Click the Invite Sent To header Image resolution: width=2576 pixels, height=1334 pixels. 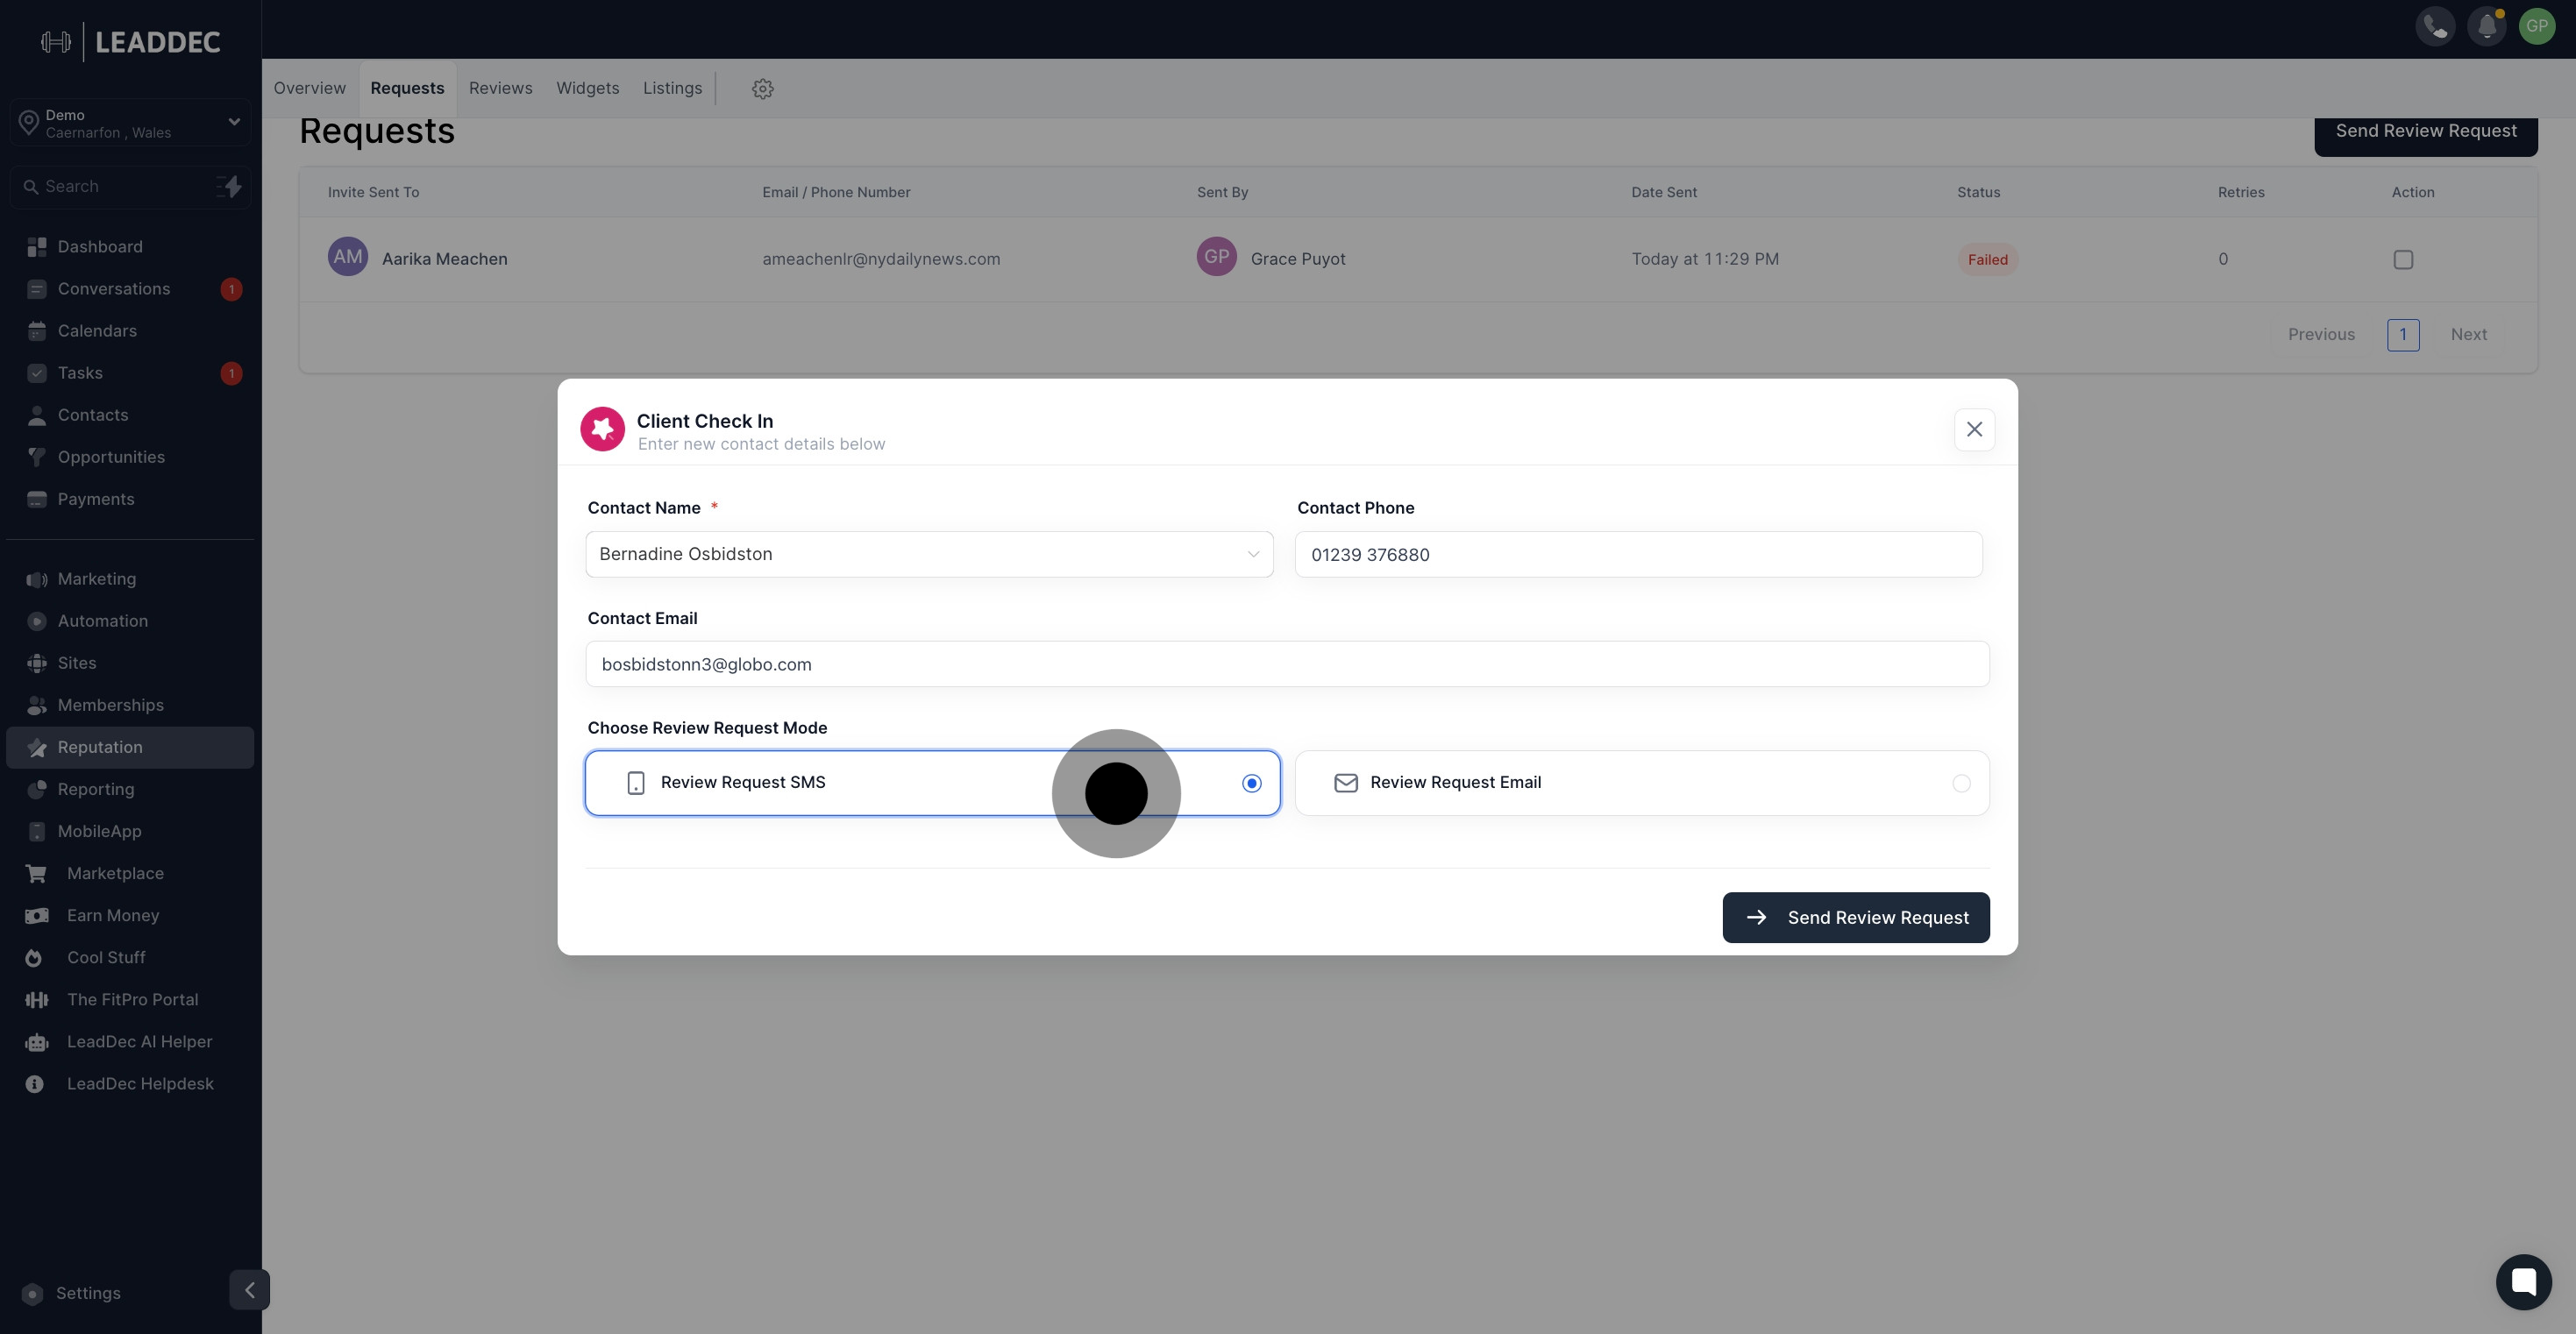click(x=373, y=192)
